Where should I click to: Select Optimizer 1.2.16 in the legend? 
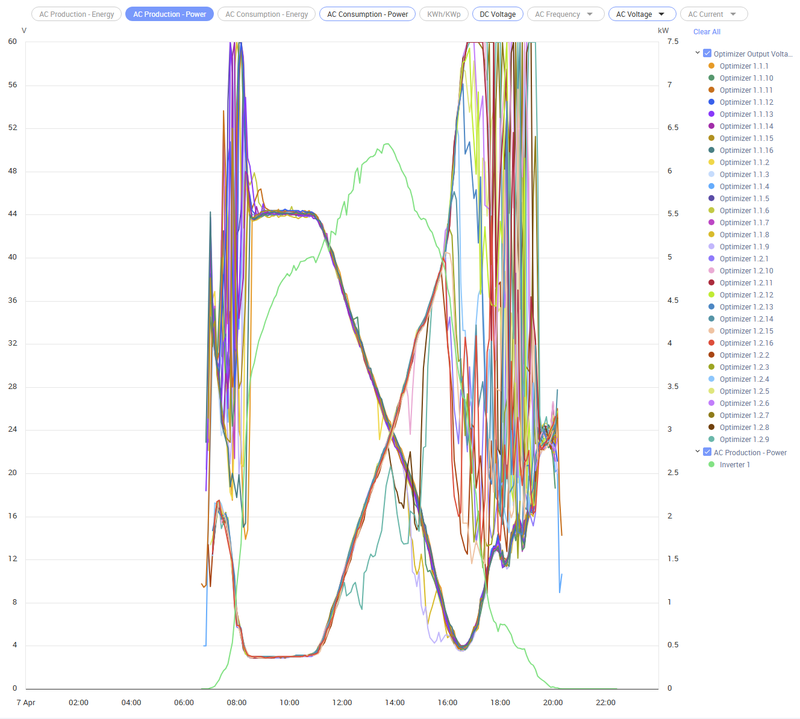746,343
